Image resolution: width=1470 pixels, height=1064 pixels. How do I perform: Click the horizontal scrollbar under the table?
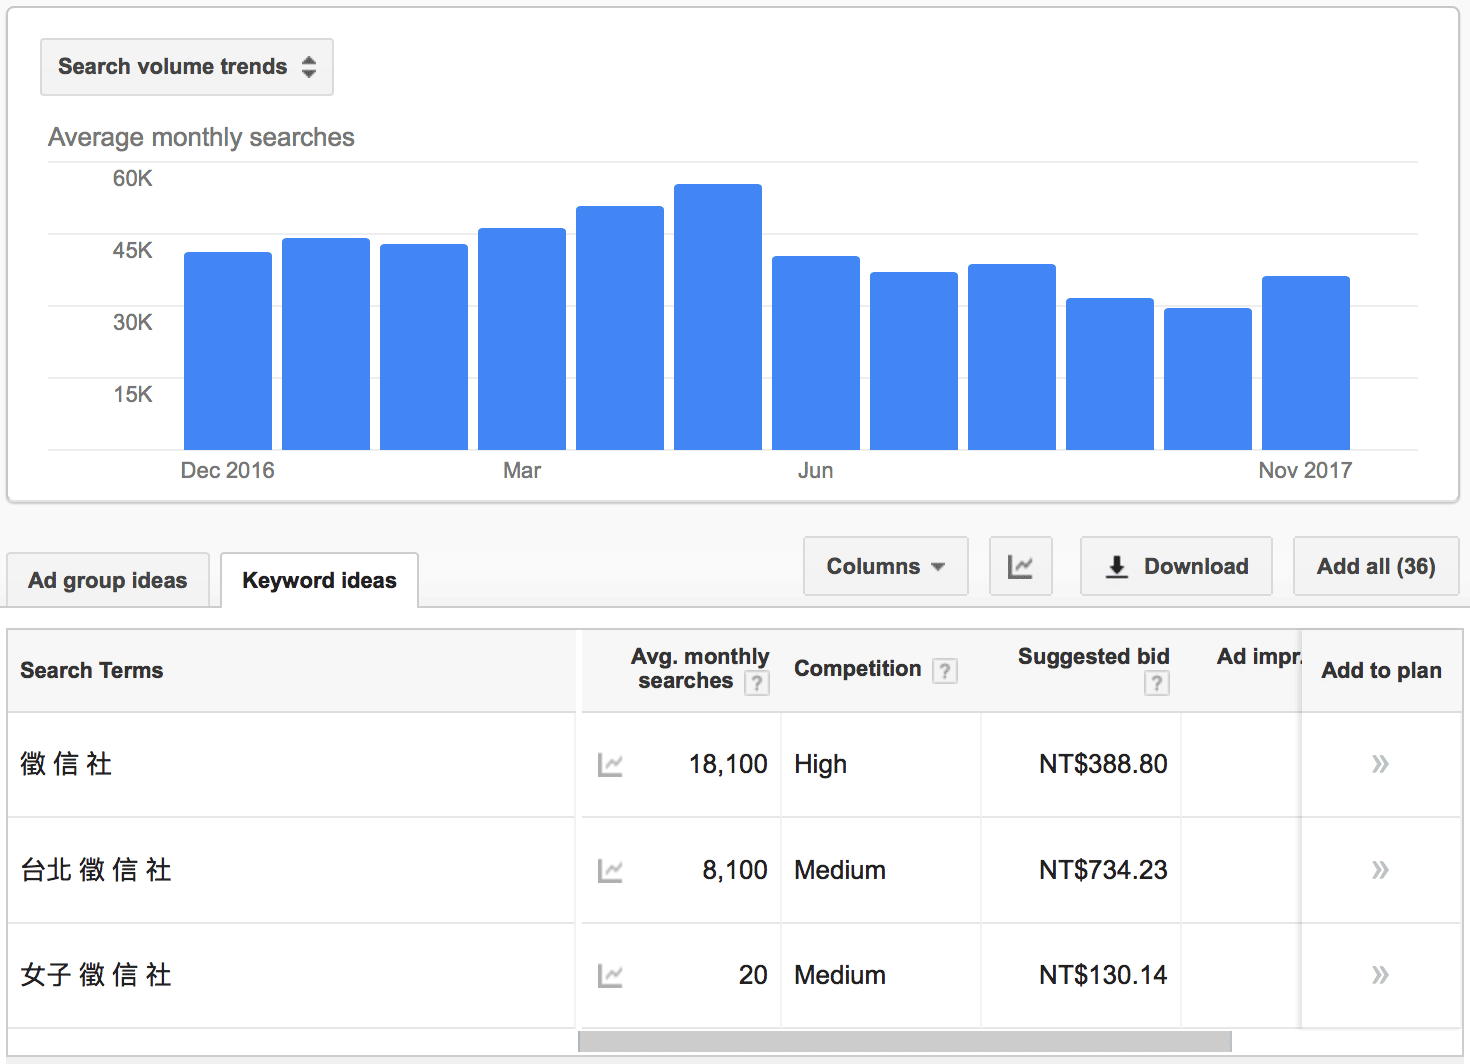pyautogui.click(x=904, y=1041)
